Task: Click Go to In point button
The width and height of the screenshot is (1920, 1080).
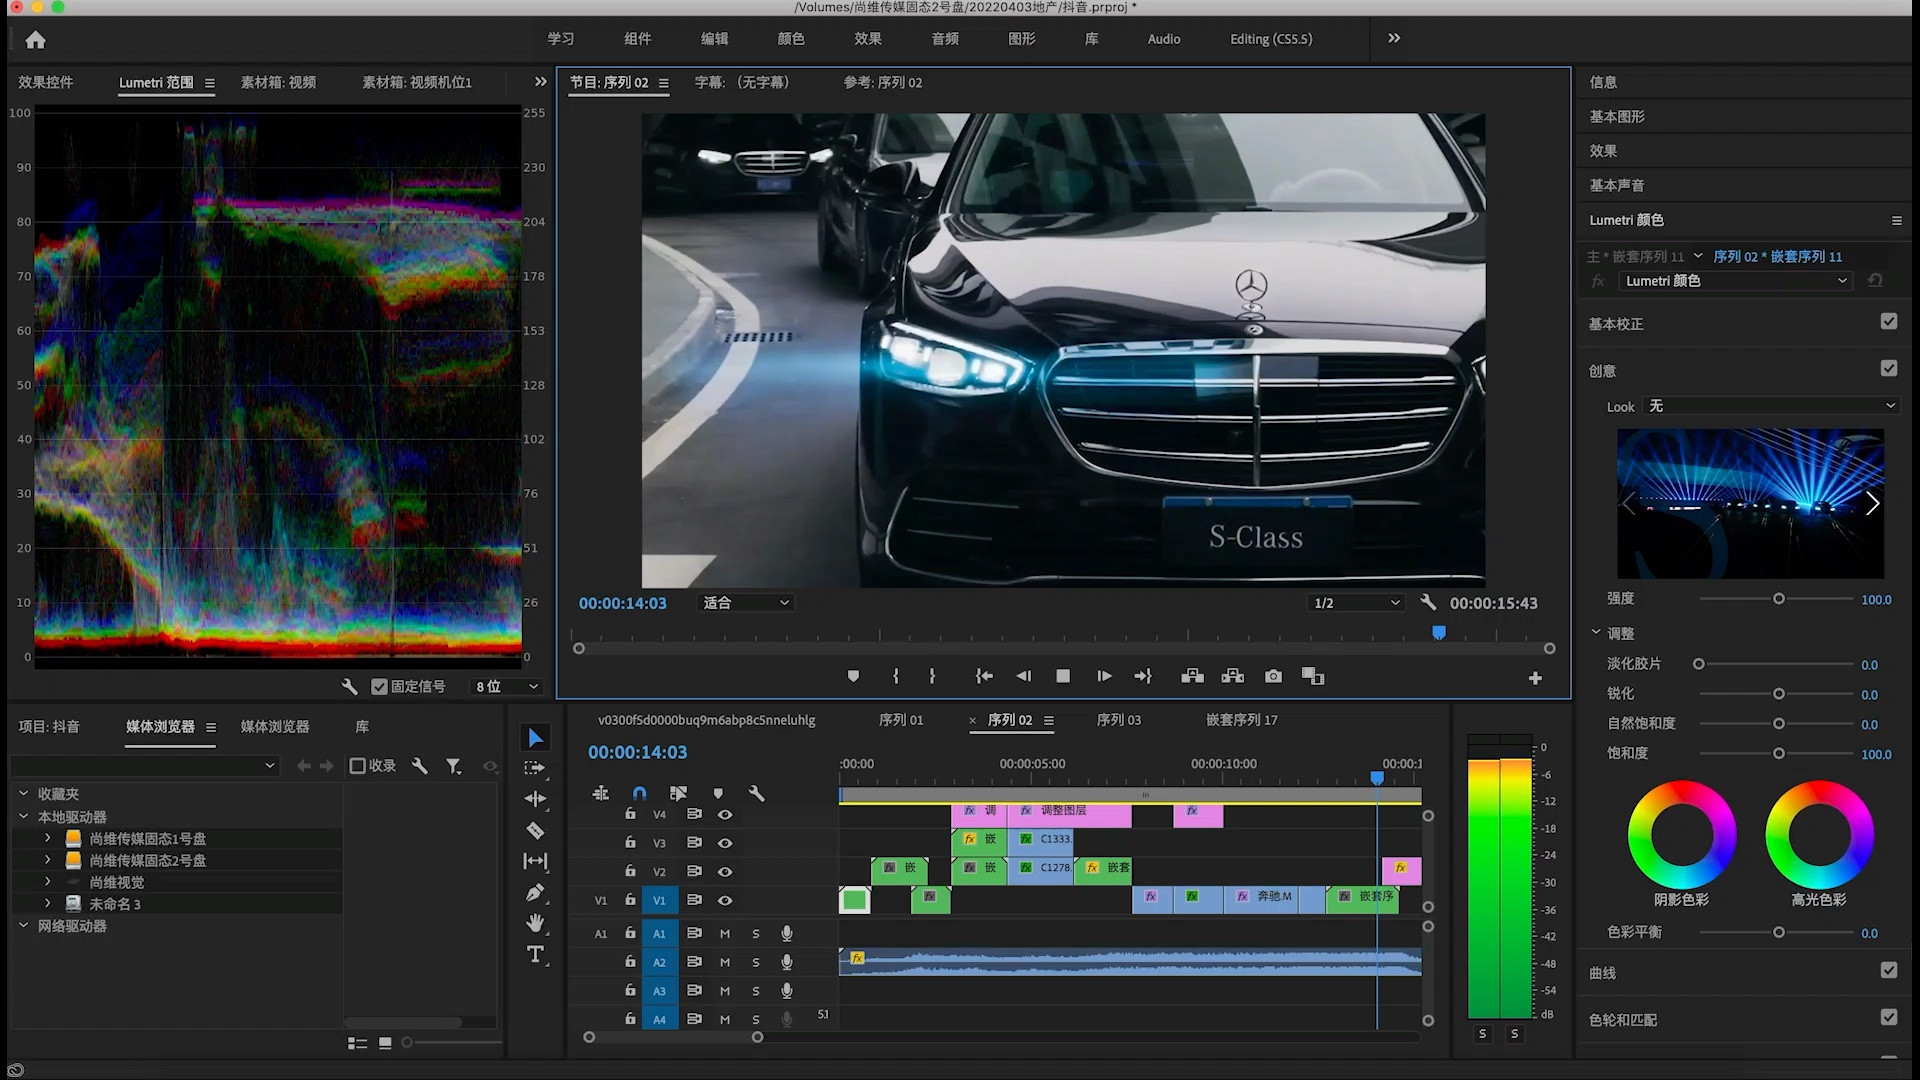Action: pos(984,677)
